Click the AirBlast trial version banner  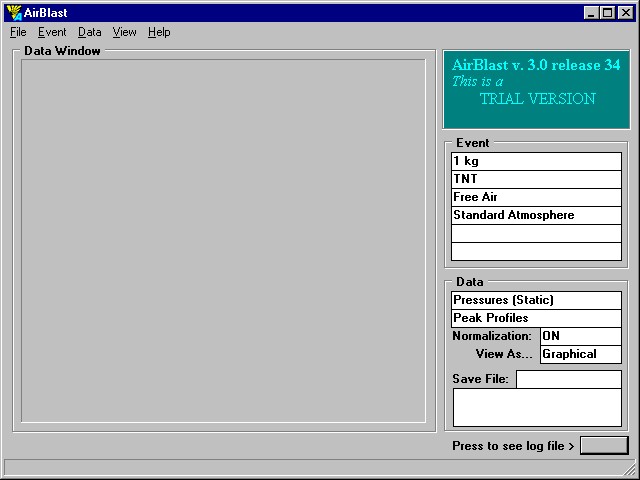pyautogui.click(x=536, y=89)
